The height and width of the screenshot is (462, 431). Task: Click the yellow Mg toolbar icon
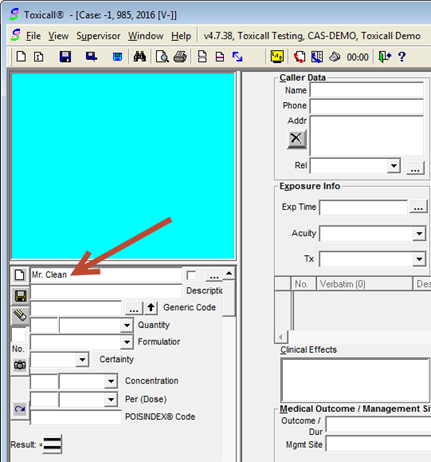pos(277,57)
